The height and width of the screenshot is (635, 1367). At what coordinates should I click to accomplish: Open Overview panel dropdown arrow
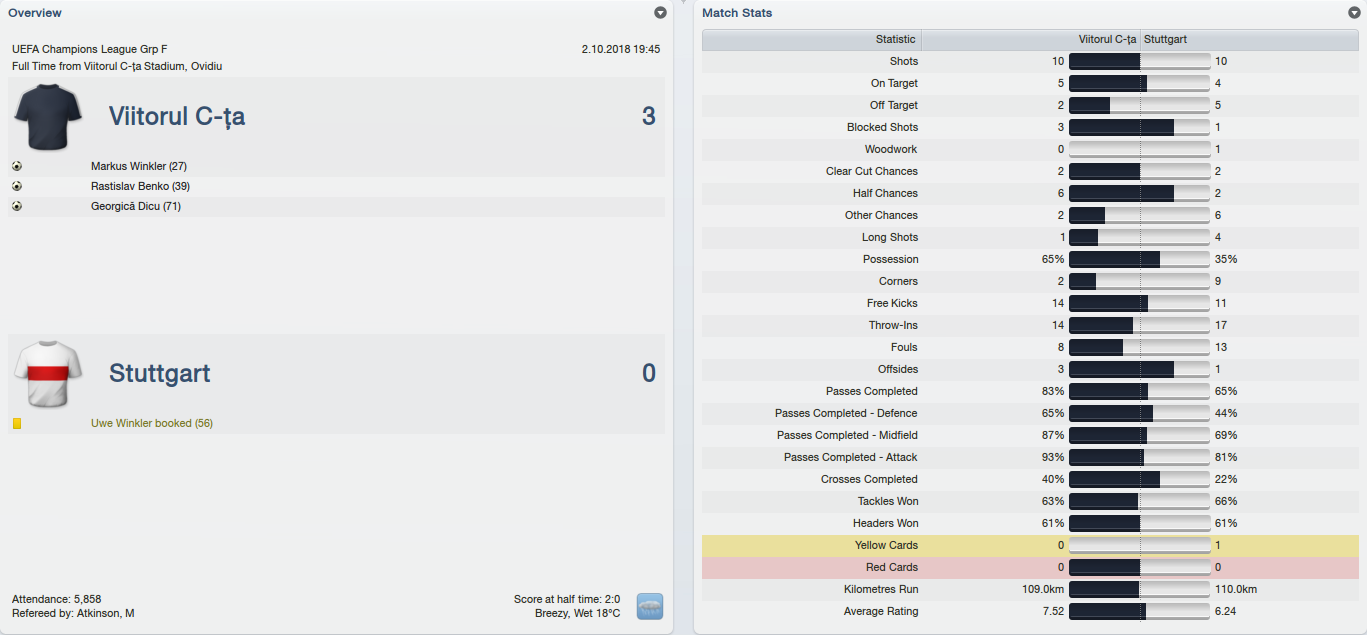(660, 13)
